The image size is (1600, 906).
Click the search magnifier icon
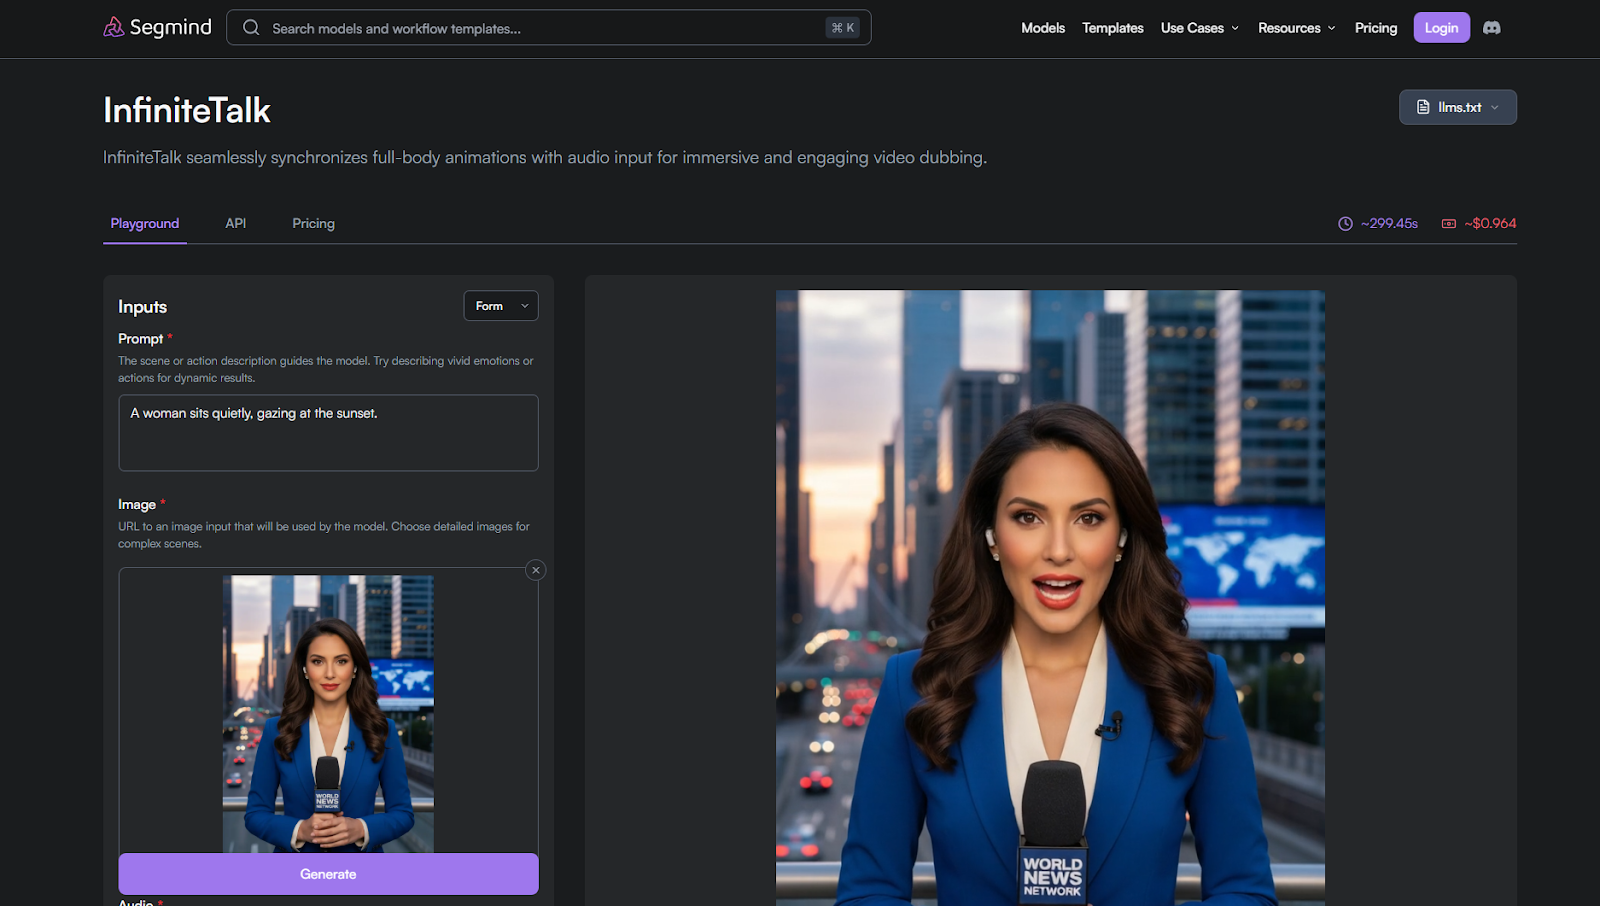(x=251, y=28)
